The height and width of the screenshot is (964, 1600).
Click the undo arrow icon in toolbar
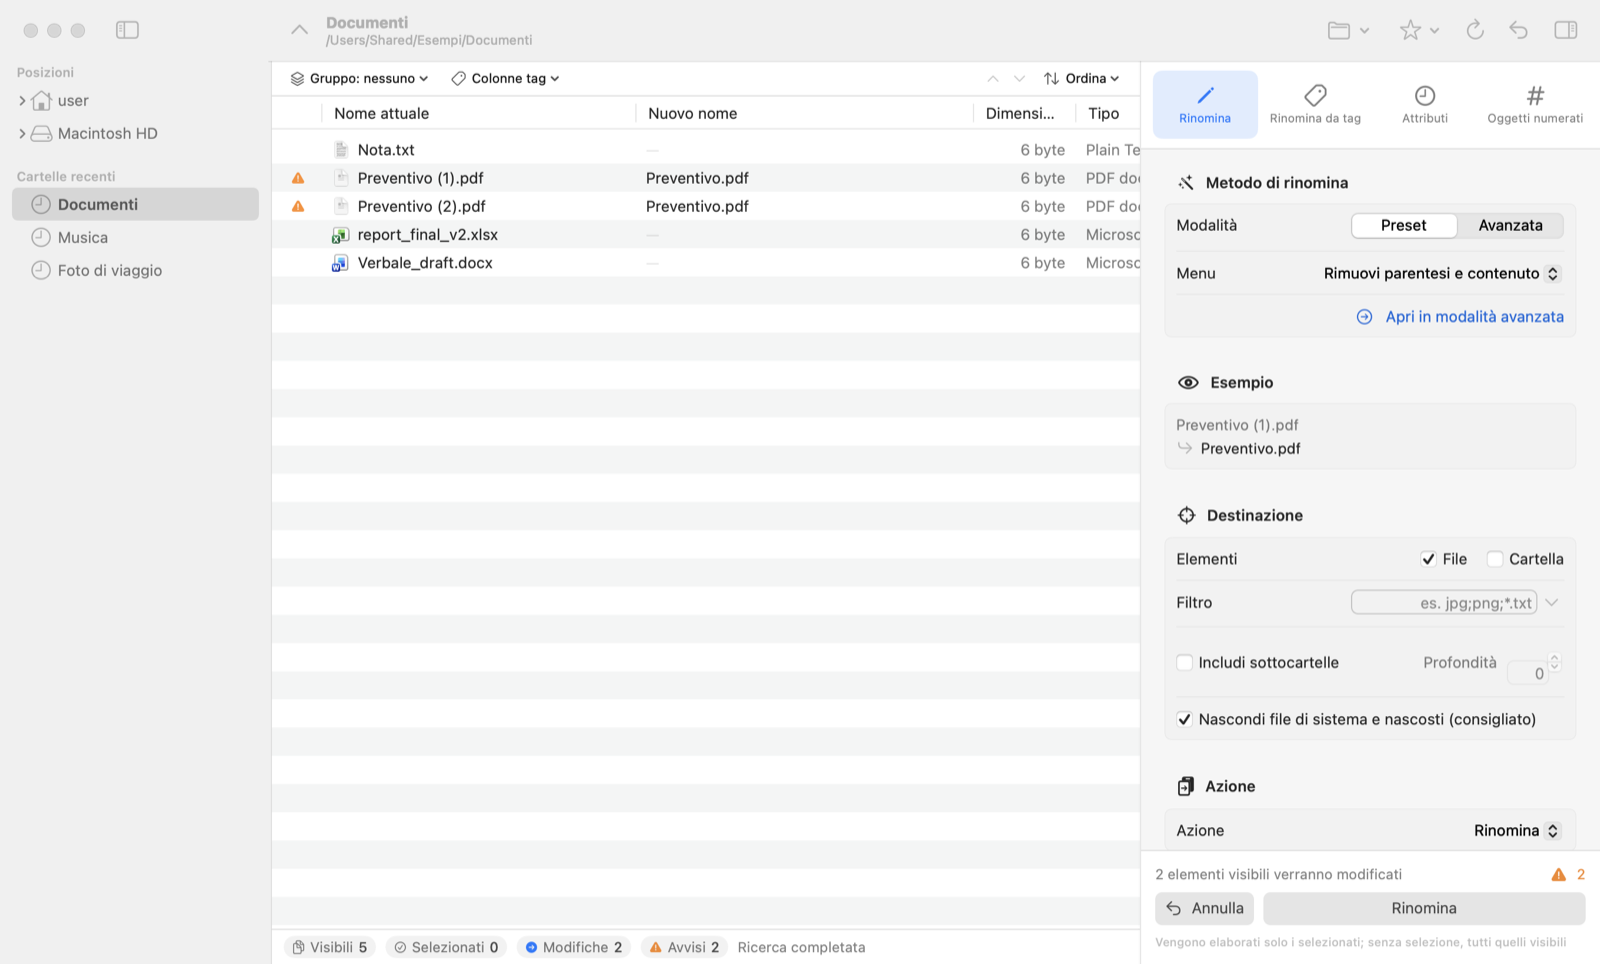click(1518, 30)
